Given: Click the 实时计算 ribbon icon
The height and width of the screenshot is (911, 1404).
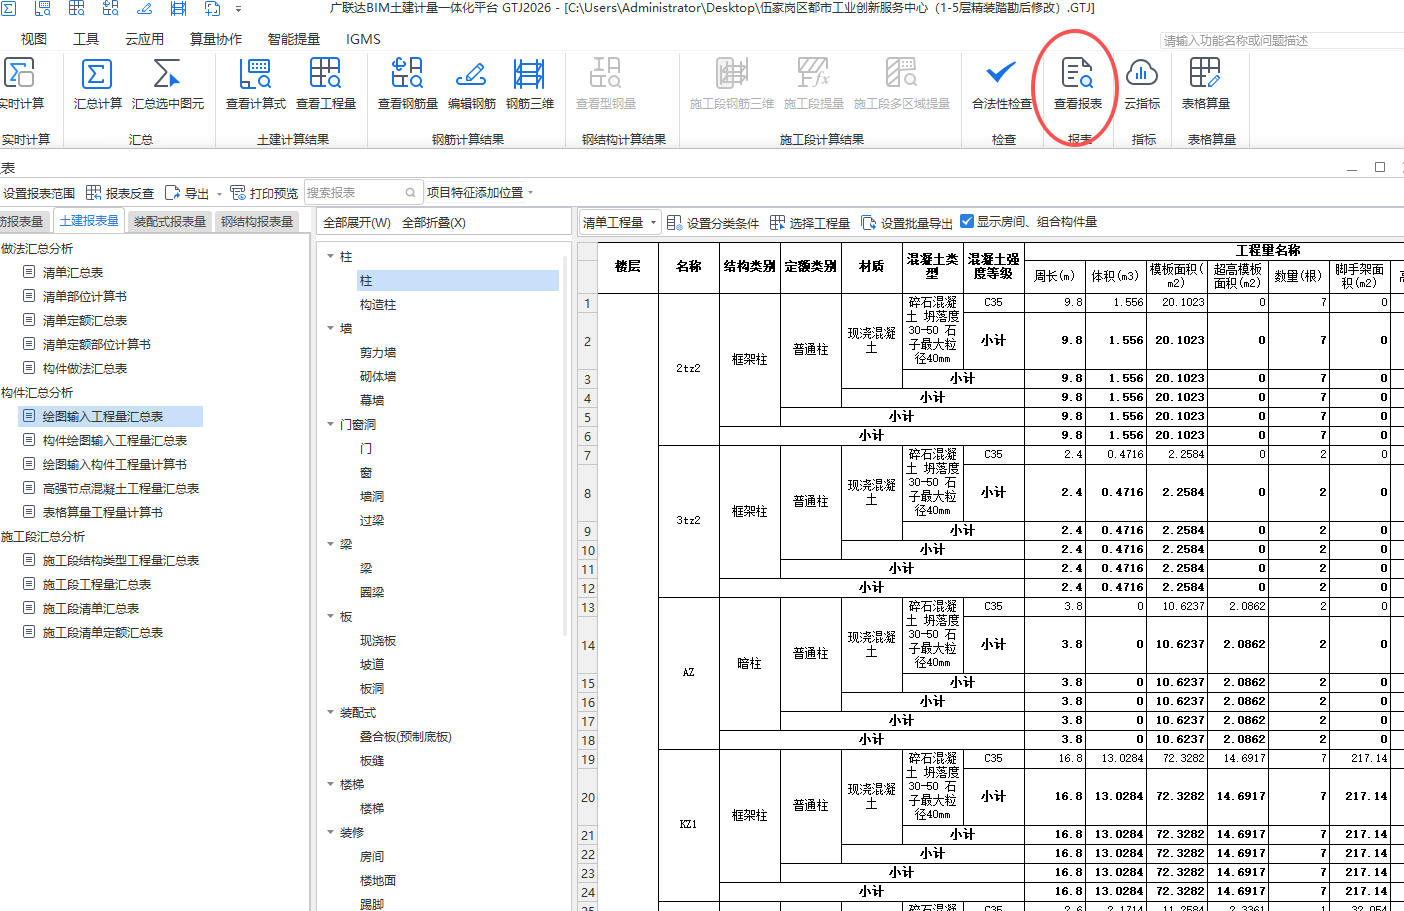Looking at the screenshot, I should click(21, 83).
